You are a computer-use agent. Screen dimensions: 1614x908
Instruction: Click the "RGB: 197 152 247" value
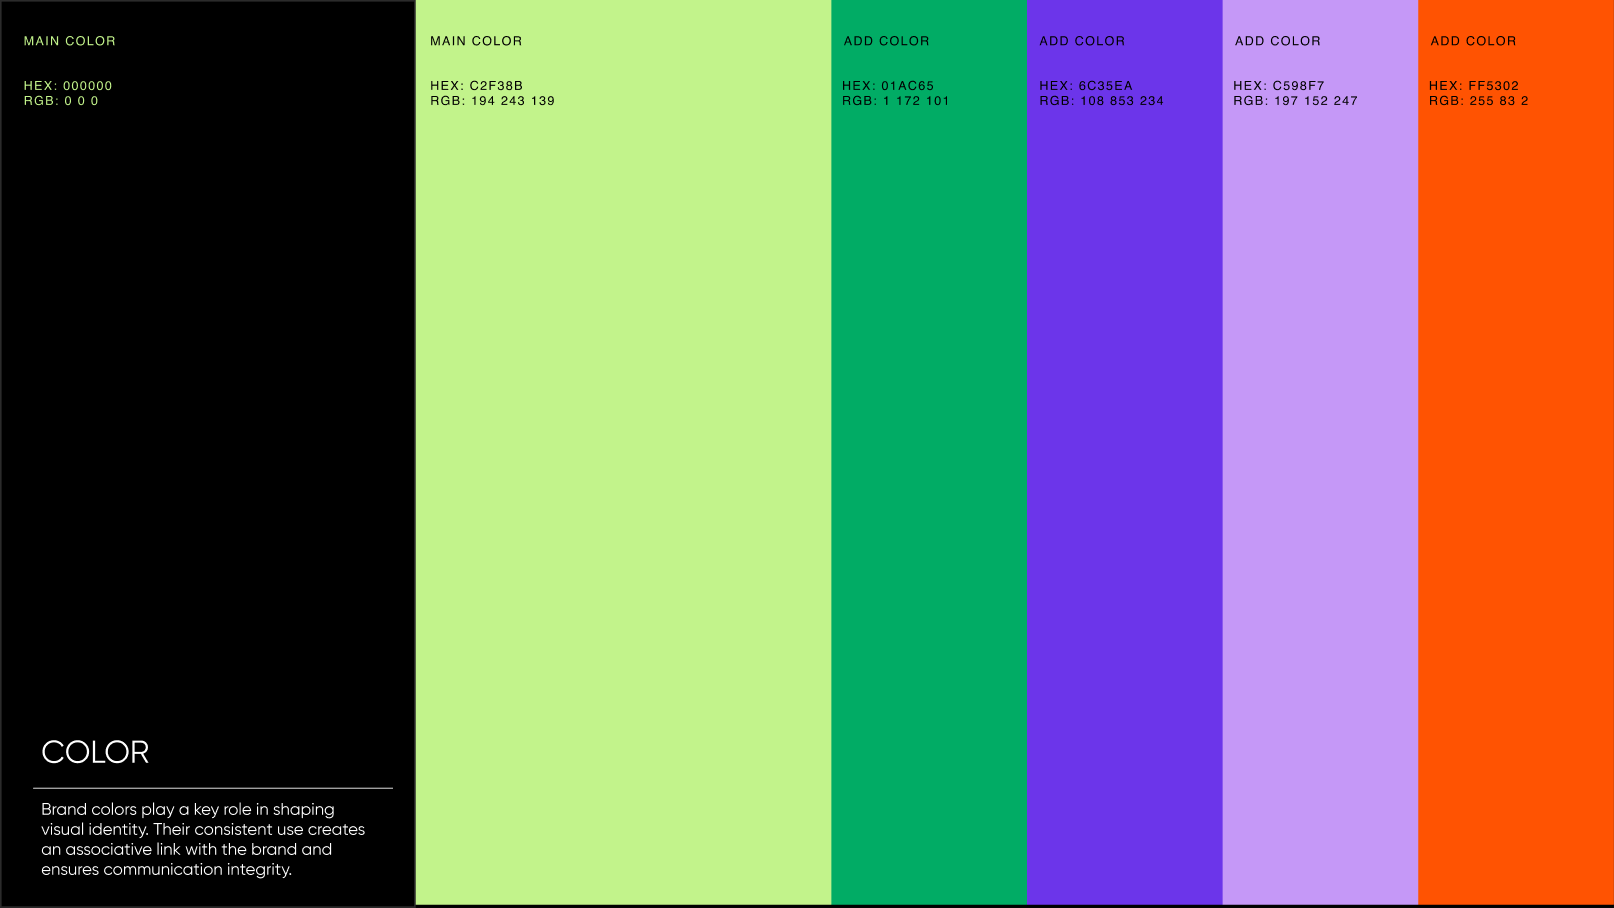coord(1295,101)
